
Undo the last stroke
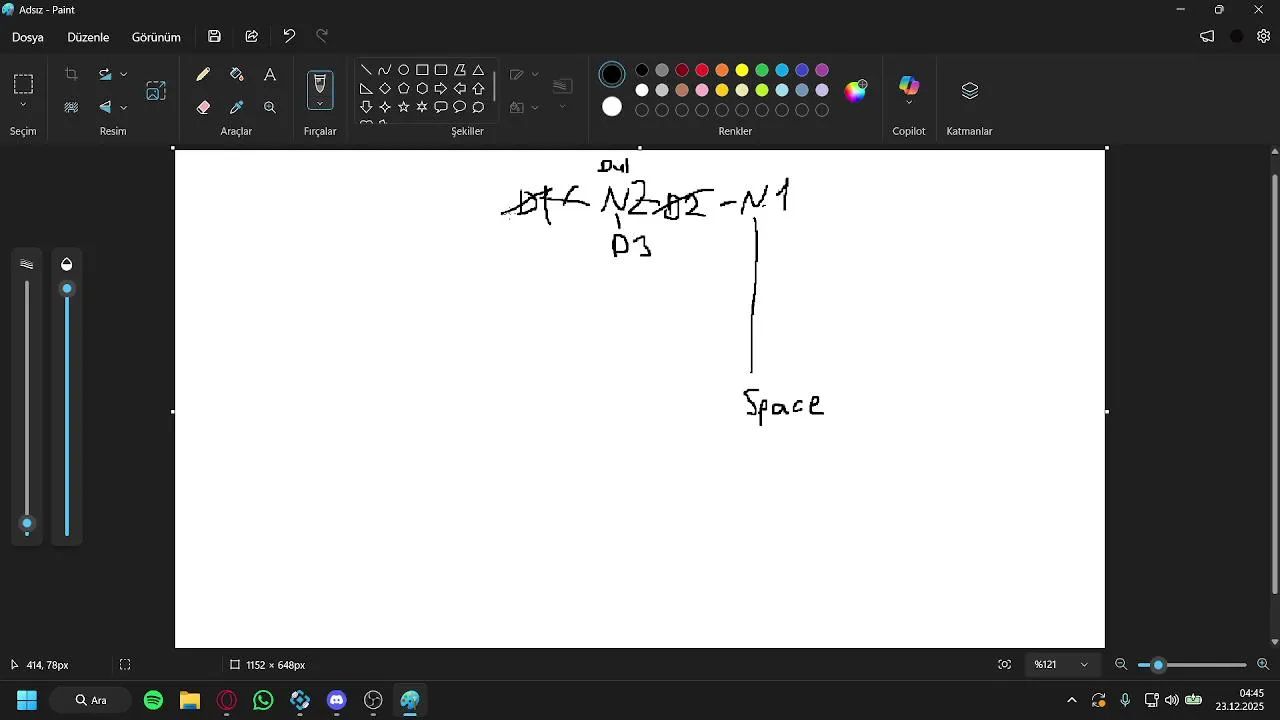289,36
